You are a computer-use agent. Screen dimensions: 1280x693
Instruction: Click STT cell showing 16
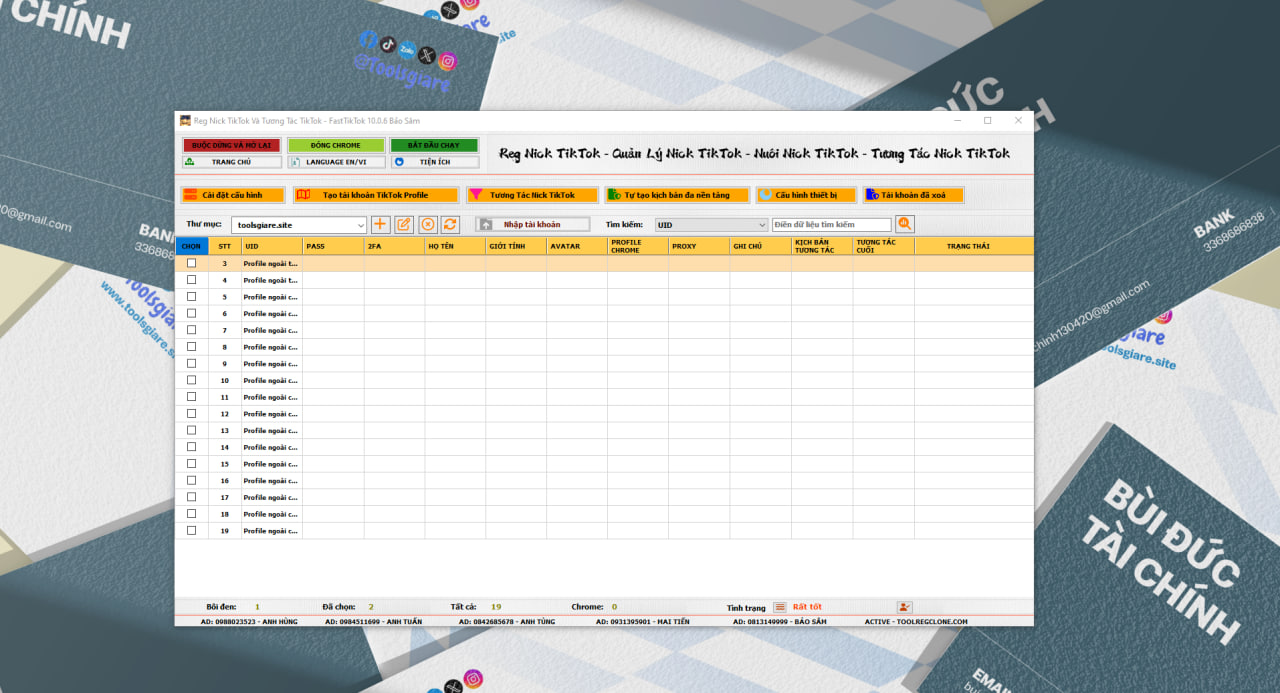pyautogui.click(x=225, y=481)
